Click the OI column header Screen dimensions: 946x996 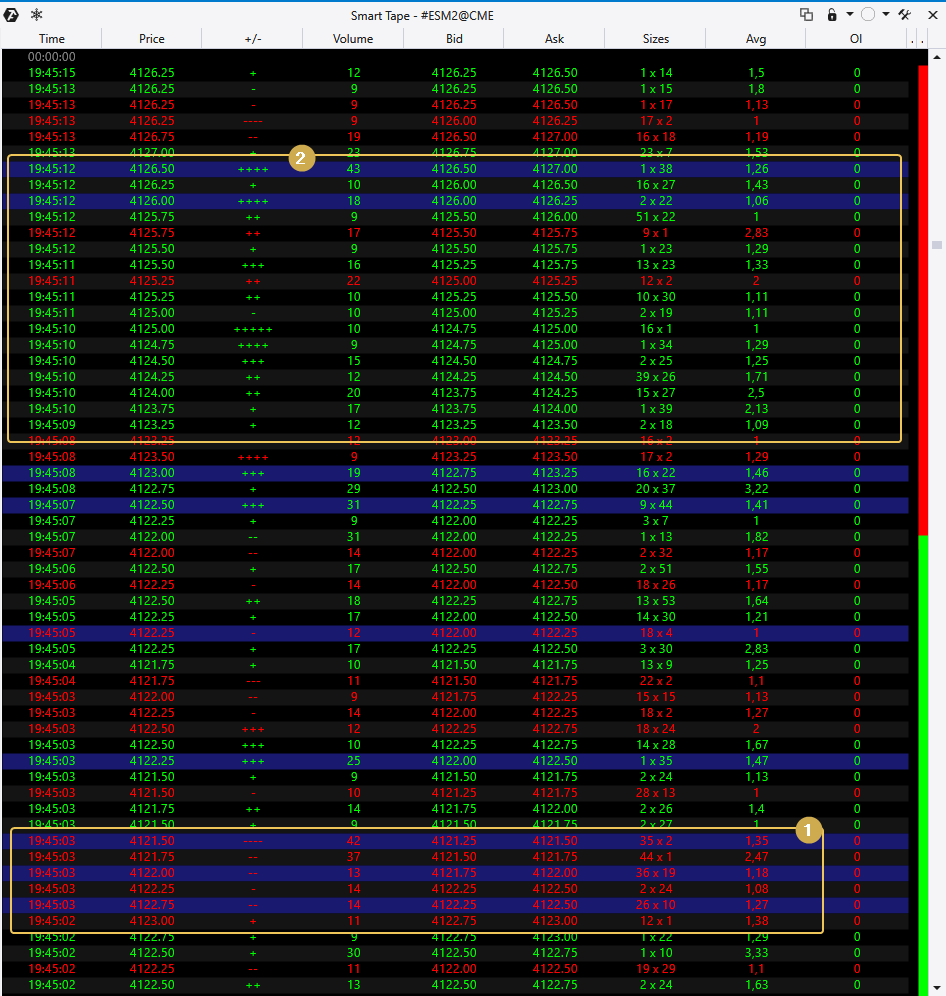coord(856,39)
